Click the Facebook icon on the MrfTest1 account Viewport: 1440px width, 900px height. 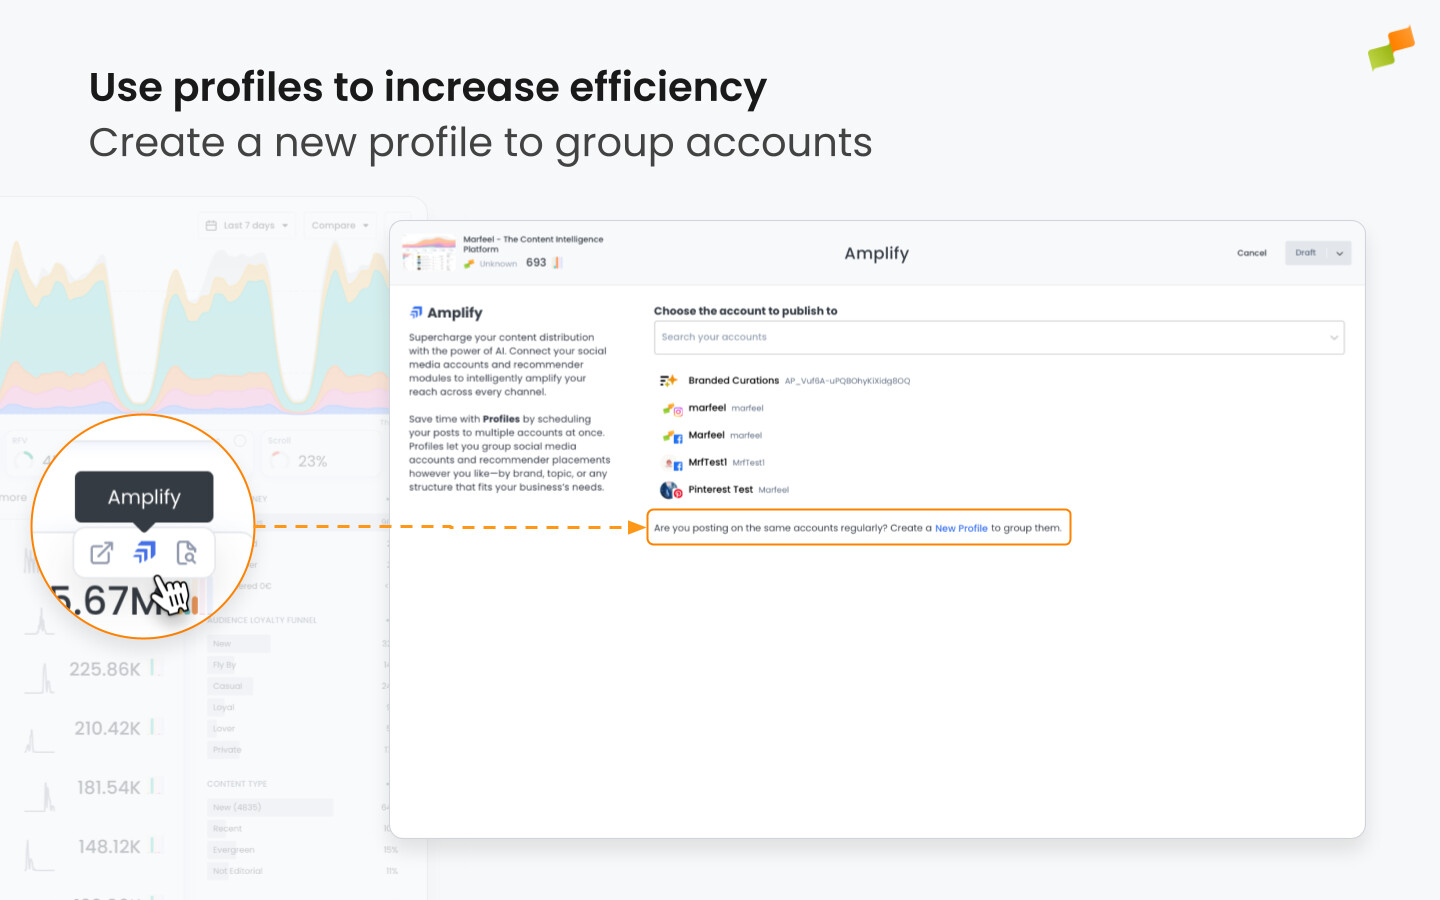pyautogui.click(x=679, y=465)
